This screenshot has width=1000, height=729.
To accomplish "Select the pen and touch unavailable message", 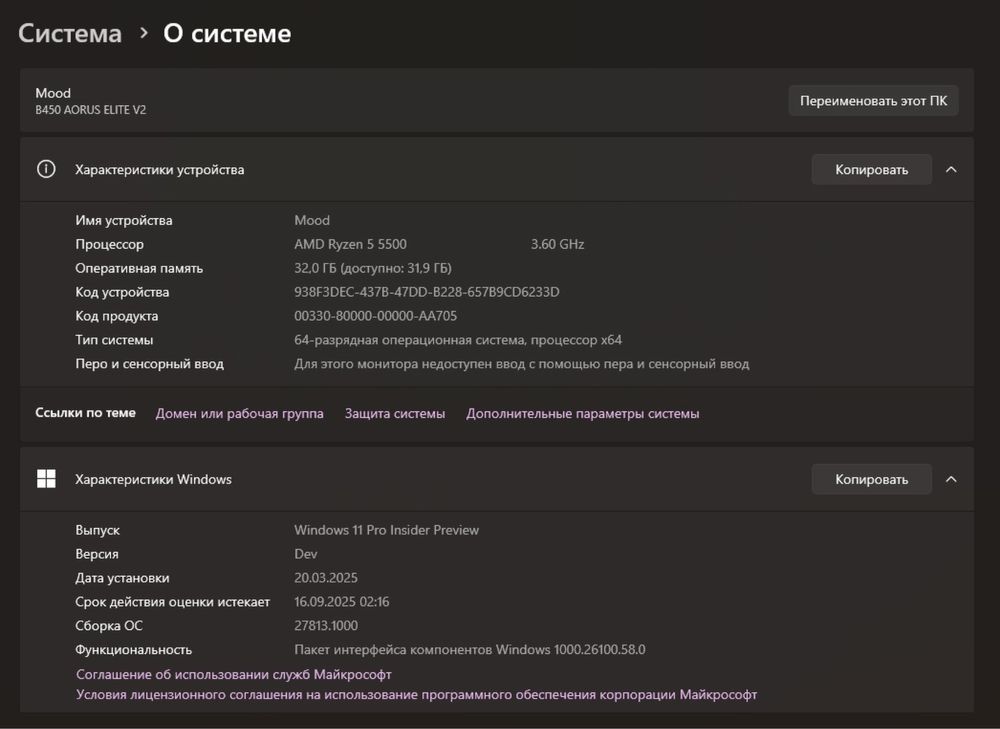I will click(522, 364).
